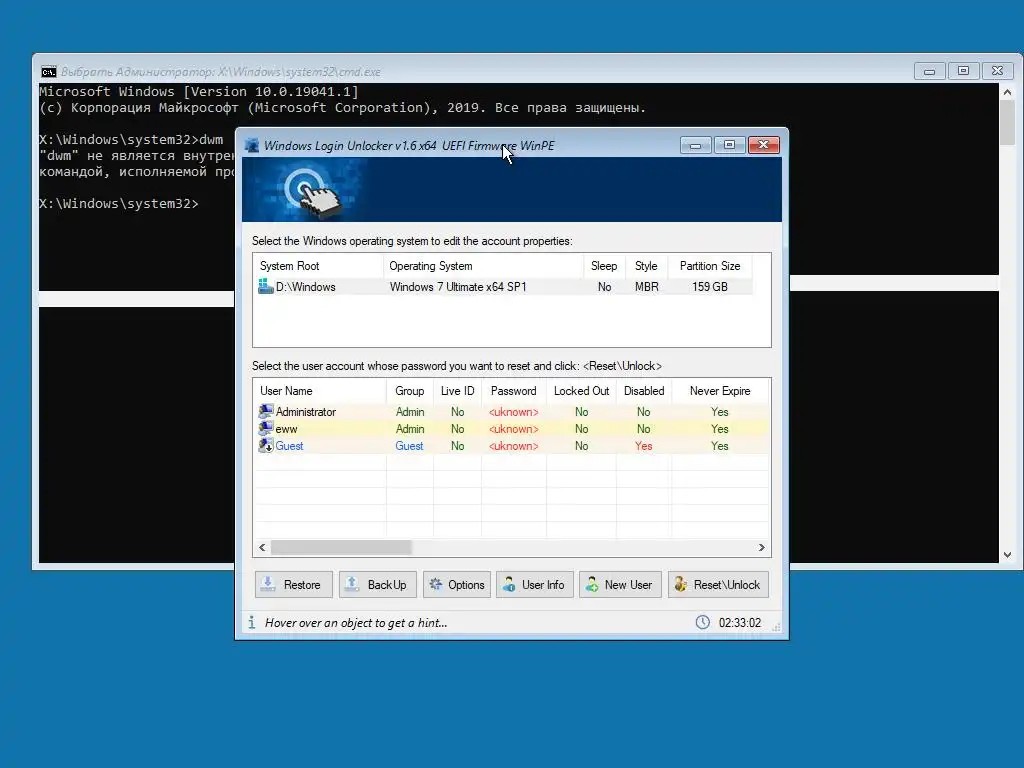This screenshot has height=768, width=1024.
Task: Select the Guest user name
Action: click(x=289, y=445)
